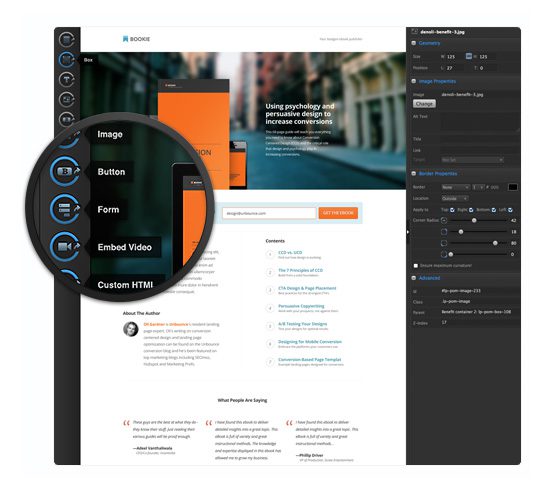
Task: Click the Form widget icon in magnified view
Action: (x=65, y=209)
